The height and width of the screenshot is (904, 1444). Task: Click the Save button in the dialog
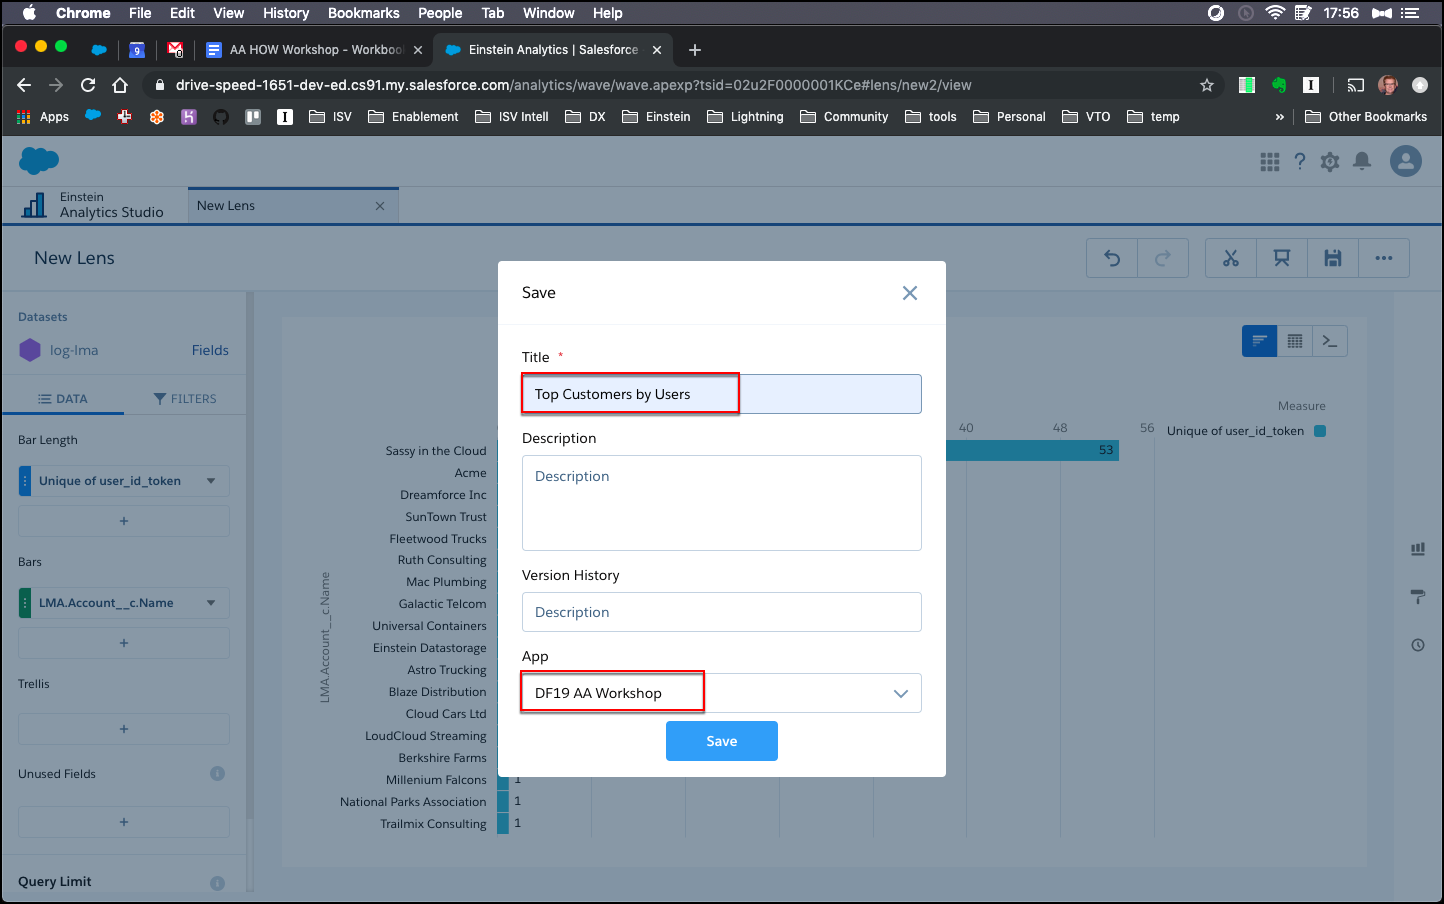coord(721,741)
